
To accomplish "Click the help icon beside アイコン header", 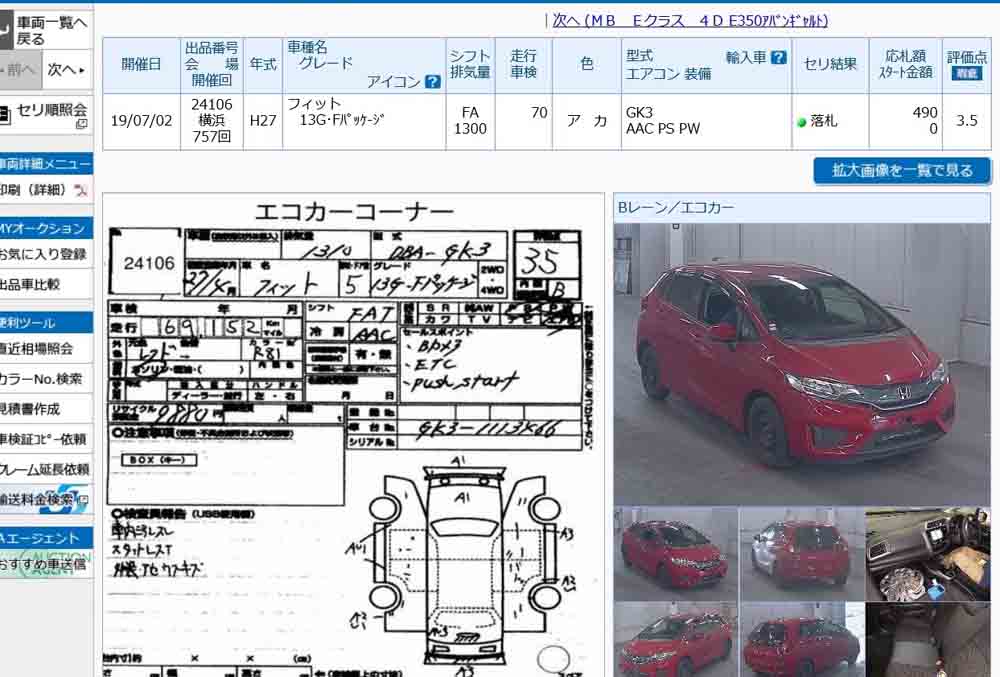I will tap(432, 82).
